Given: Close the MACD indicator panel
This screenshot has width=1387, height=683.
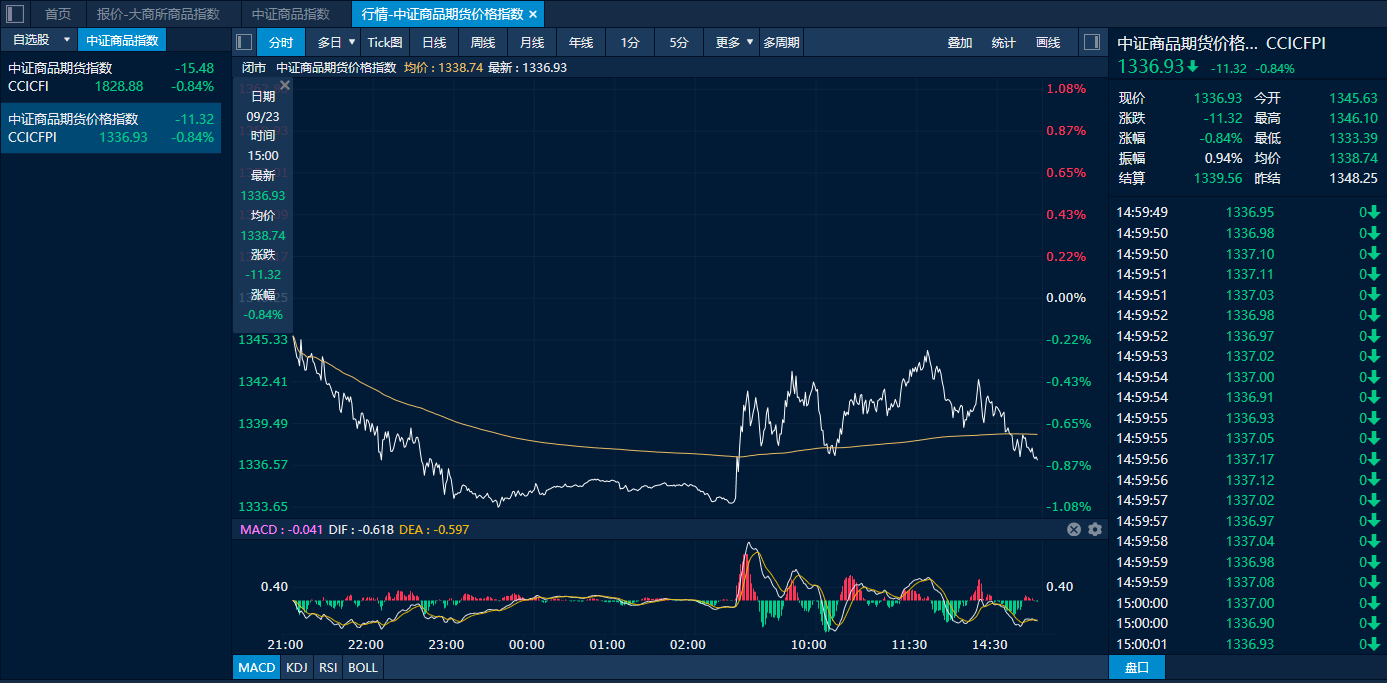Looking at the screenshot, I should point(1074,529).
